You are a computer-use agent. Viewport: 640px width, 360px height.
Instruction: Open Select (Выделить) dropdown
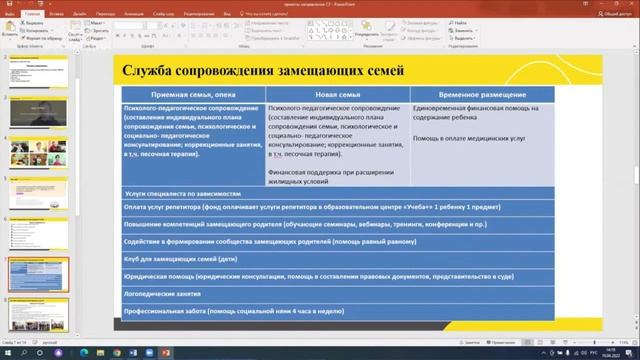tap(462, 38)
